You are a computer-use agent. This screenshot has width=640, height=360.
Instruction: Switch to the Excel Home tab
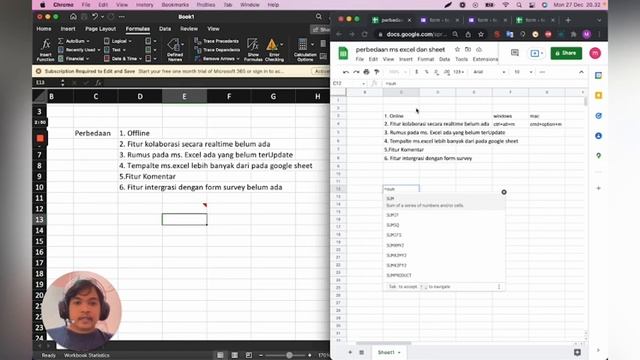point(44,29)
